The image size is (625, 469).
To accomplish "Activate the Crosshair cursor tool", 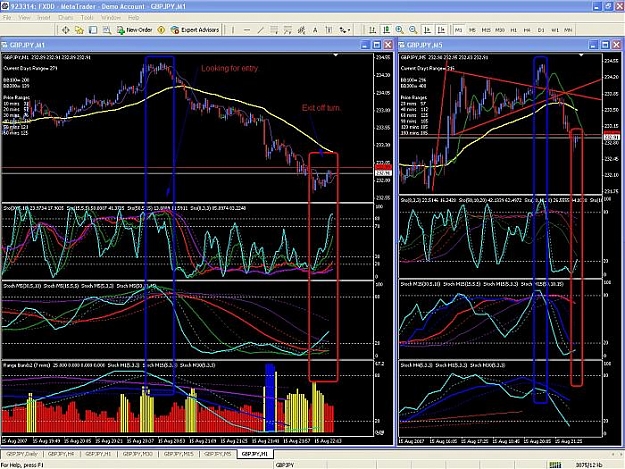I will [x=66, y=30].
